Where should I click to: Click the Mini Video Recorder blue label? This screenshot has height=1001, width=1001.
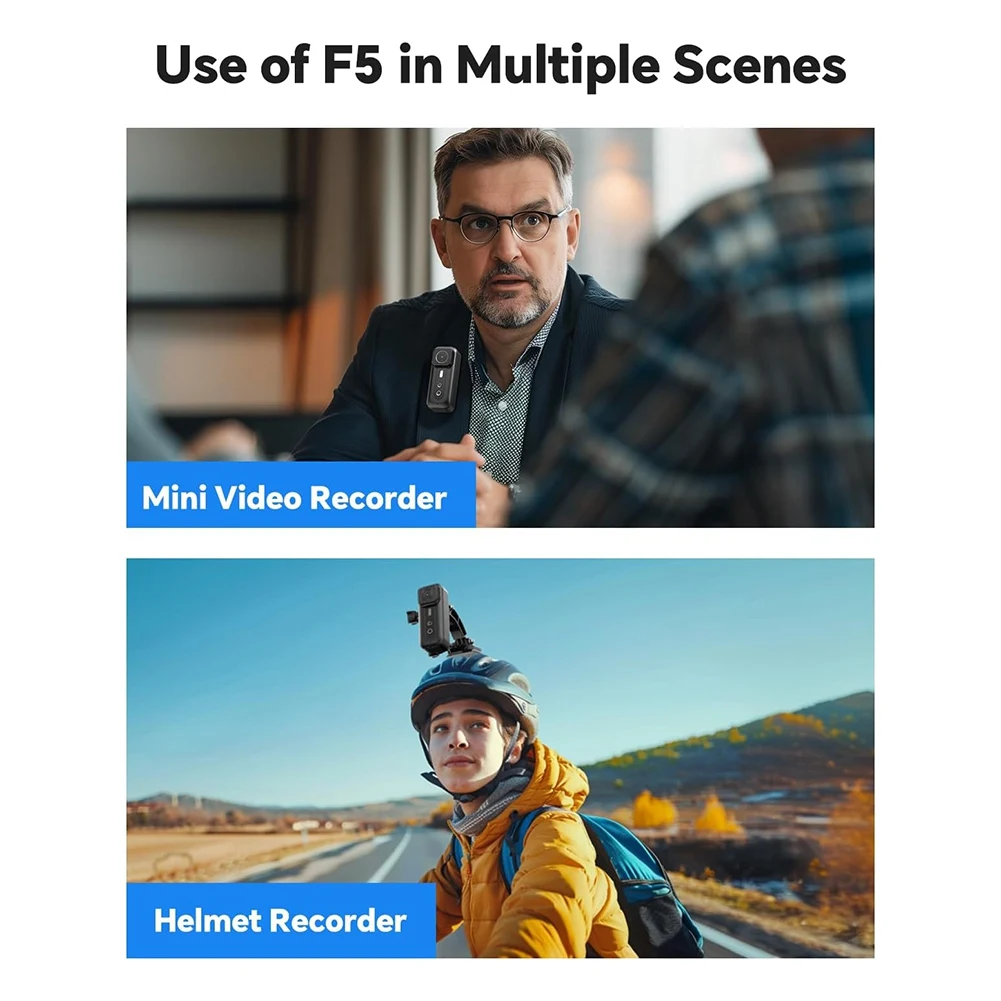301,495
